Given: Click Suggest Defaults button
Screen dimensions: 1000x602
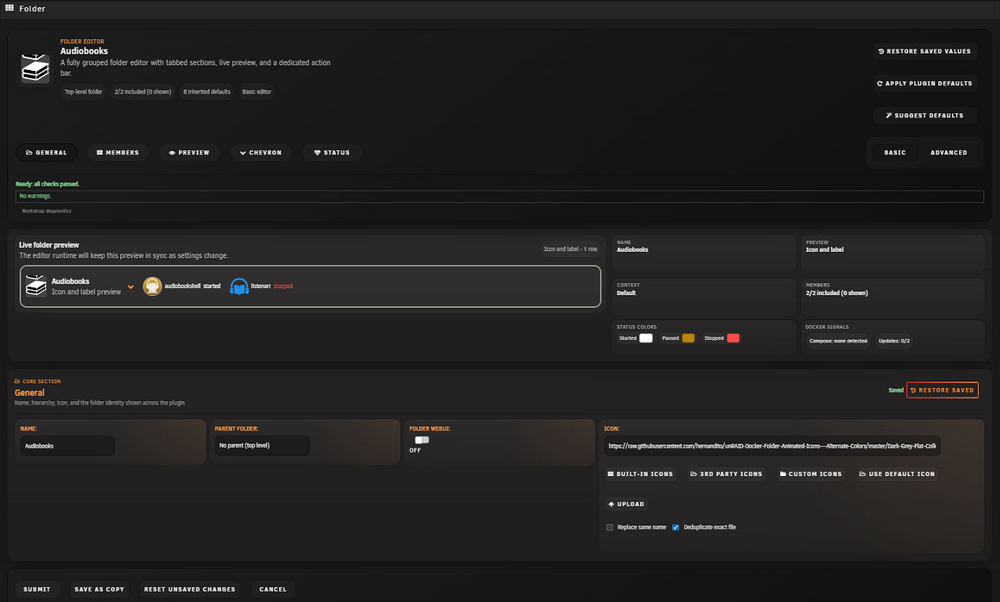Looking at the screenshot, I should click(x=925, y=115).
